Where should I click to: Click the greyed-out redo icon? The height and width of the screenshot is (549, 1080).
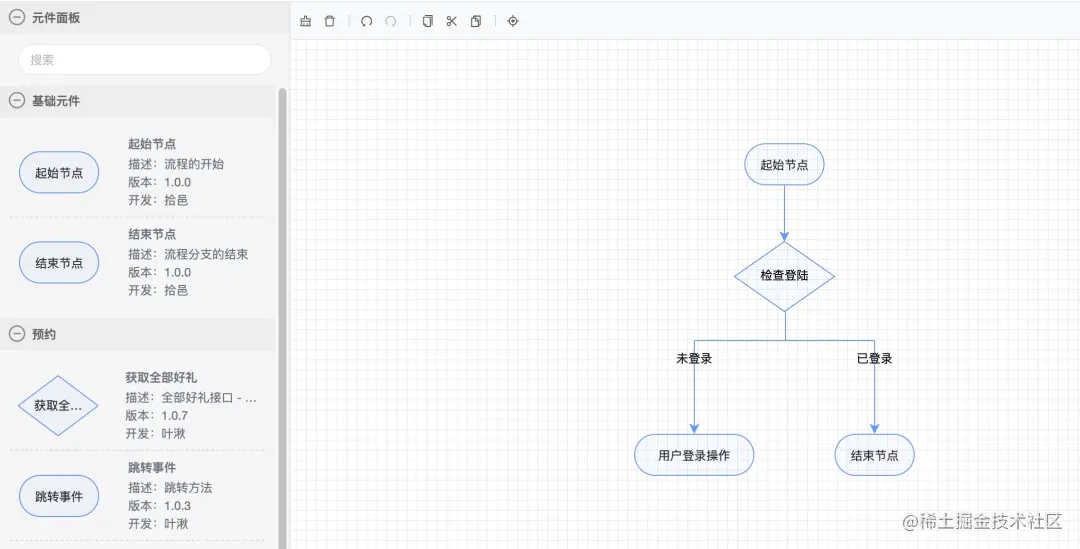(x=391, y=21)
